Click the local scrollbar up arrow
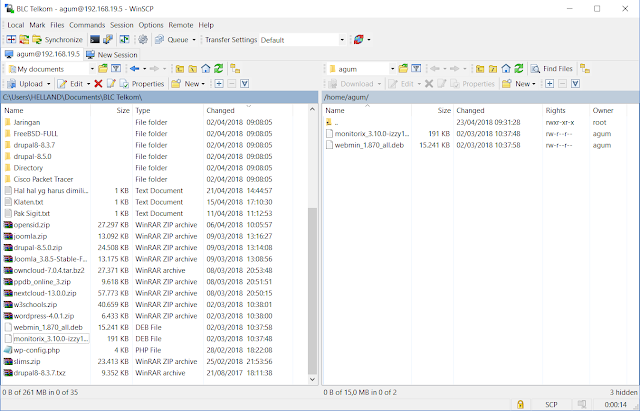640x411 pixels. [x=312, y=109]
